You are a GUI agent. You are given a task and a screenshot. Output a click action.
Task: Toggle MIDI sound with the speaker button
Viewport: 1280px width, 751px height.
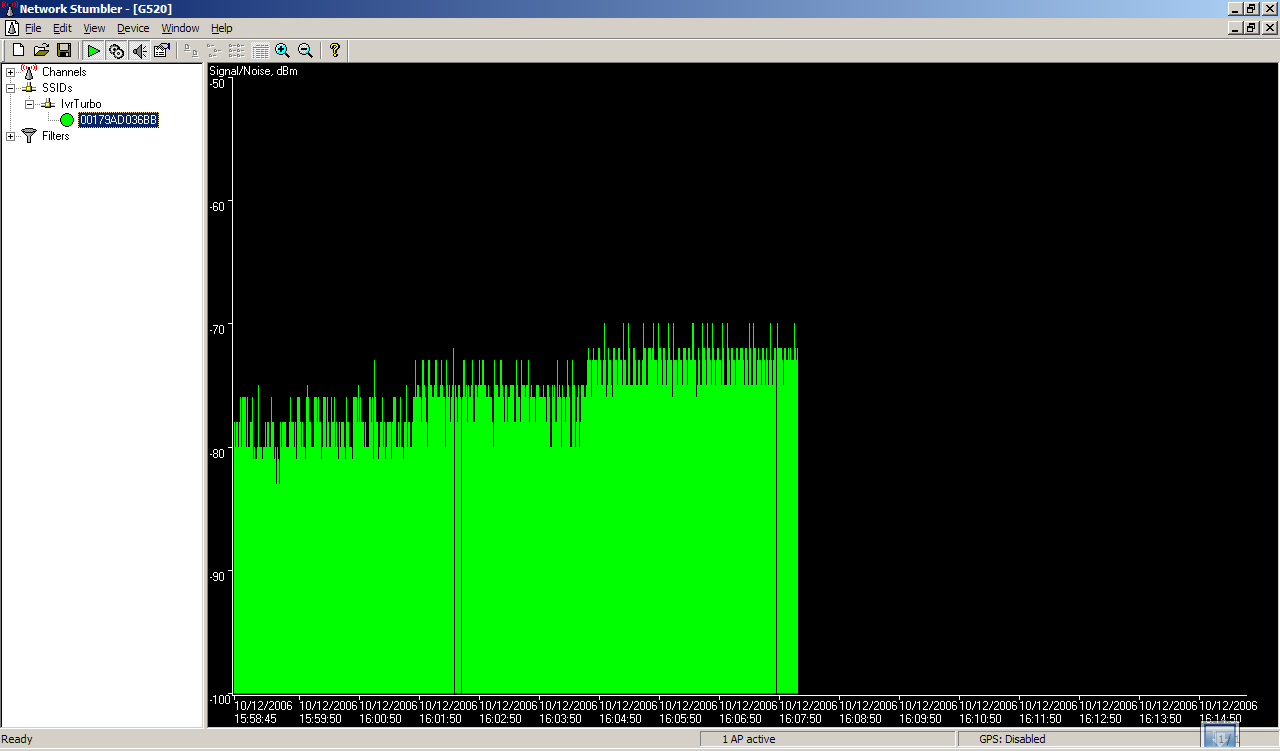coord(139,50)
